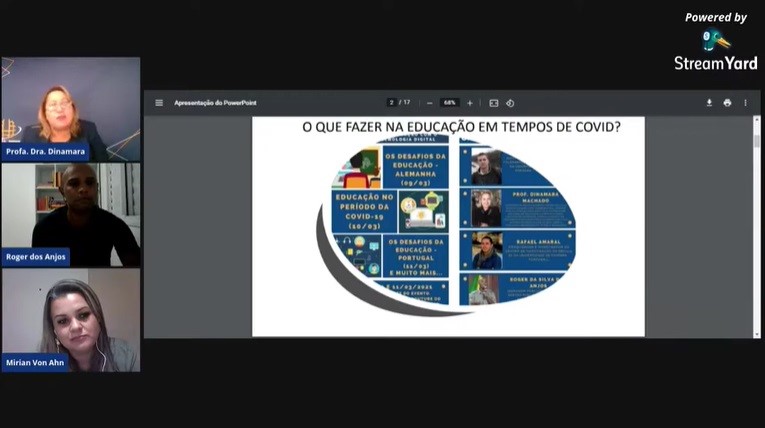Screen dimensions: 765x428
Task: Click the 'Educação no período da Covid-19' tile
Action: [364, 212]
